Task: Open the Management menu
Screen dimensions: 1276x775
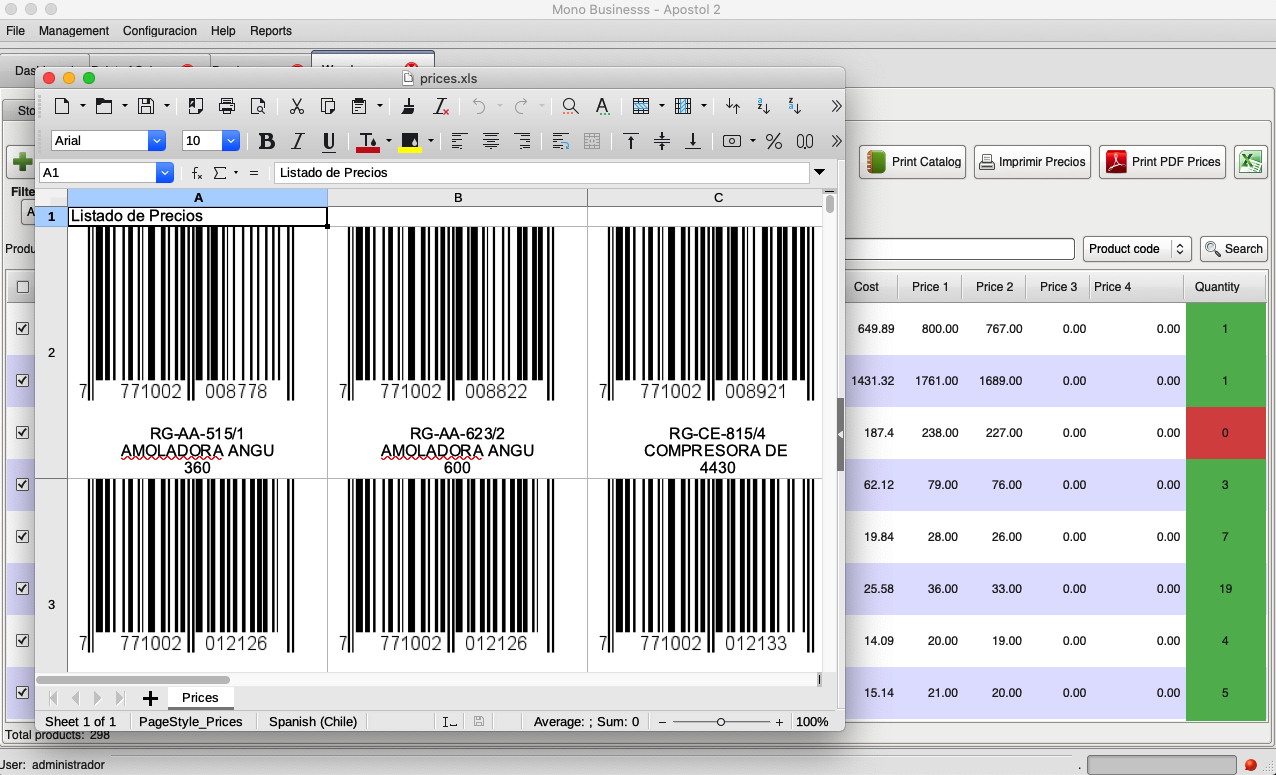Action: 74,31
